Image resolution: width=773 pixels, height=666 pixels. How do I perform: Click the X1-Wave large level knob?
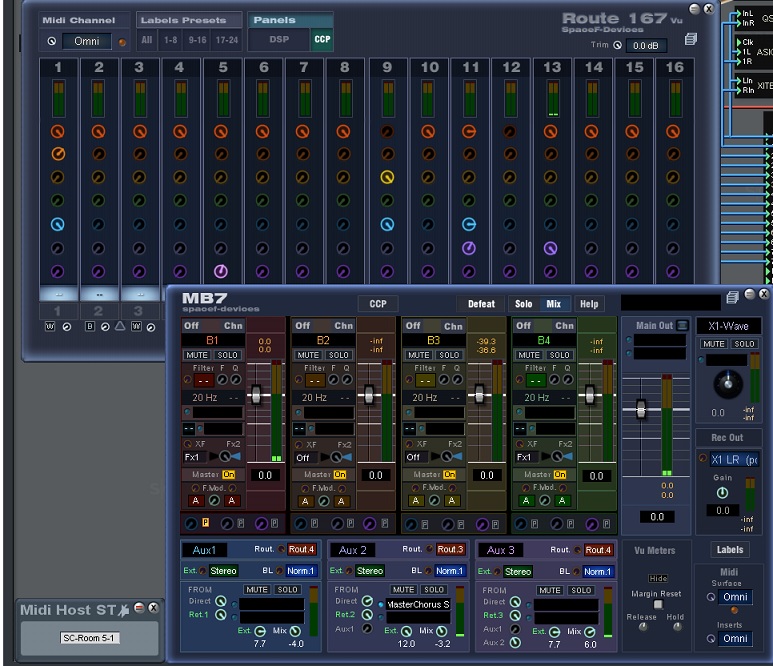pyautogui.click(x=728, y=383)
